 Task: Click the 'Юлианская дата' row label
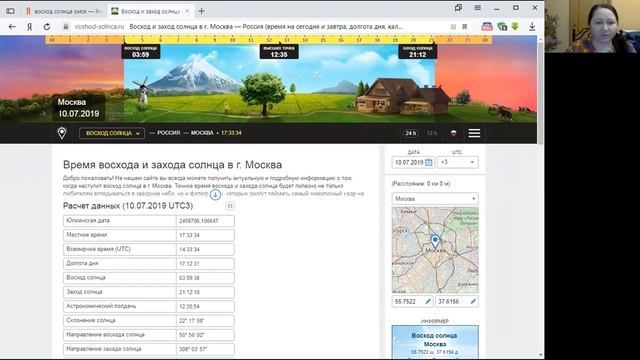(88, 220)
